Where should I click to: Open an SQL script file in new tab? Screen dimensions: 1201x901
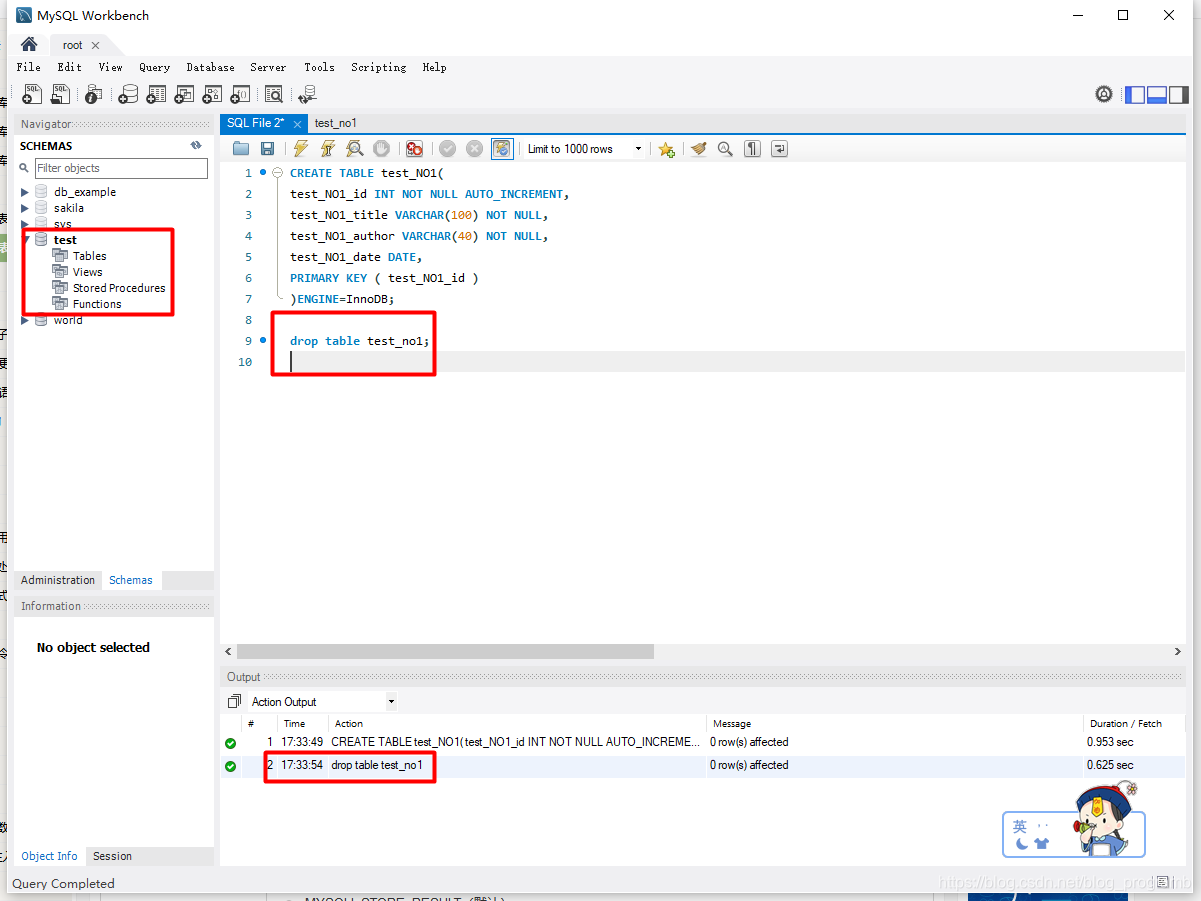click(x=60, y=94)
